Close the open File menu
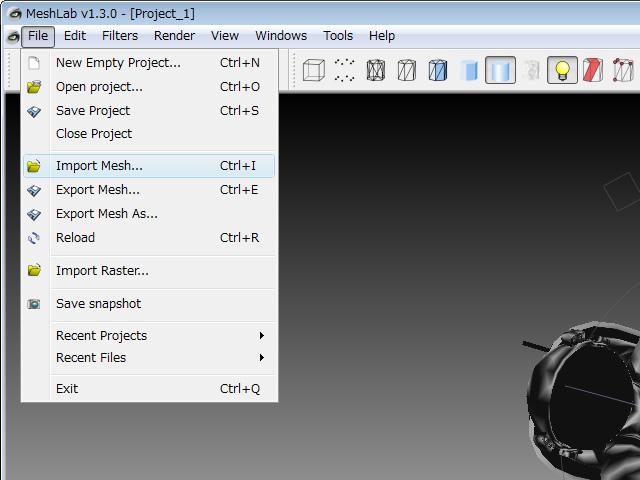The image size is (640, 480). pos(38,36)
